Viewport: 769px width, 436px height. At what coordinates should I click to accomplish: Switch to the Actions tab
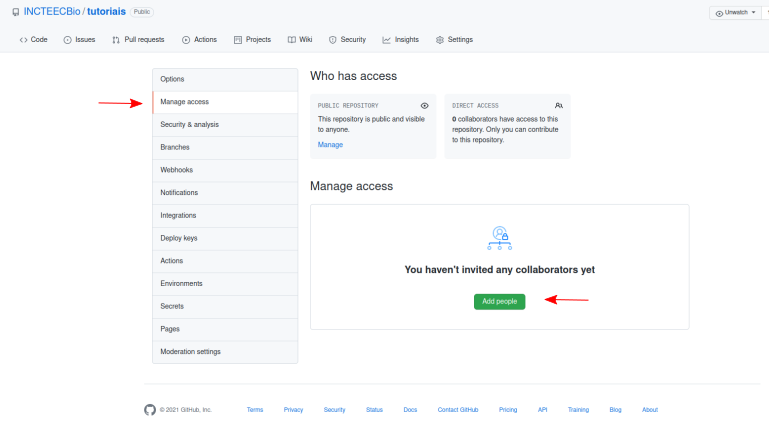tap(199, 40)
